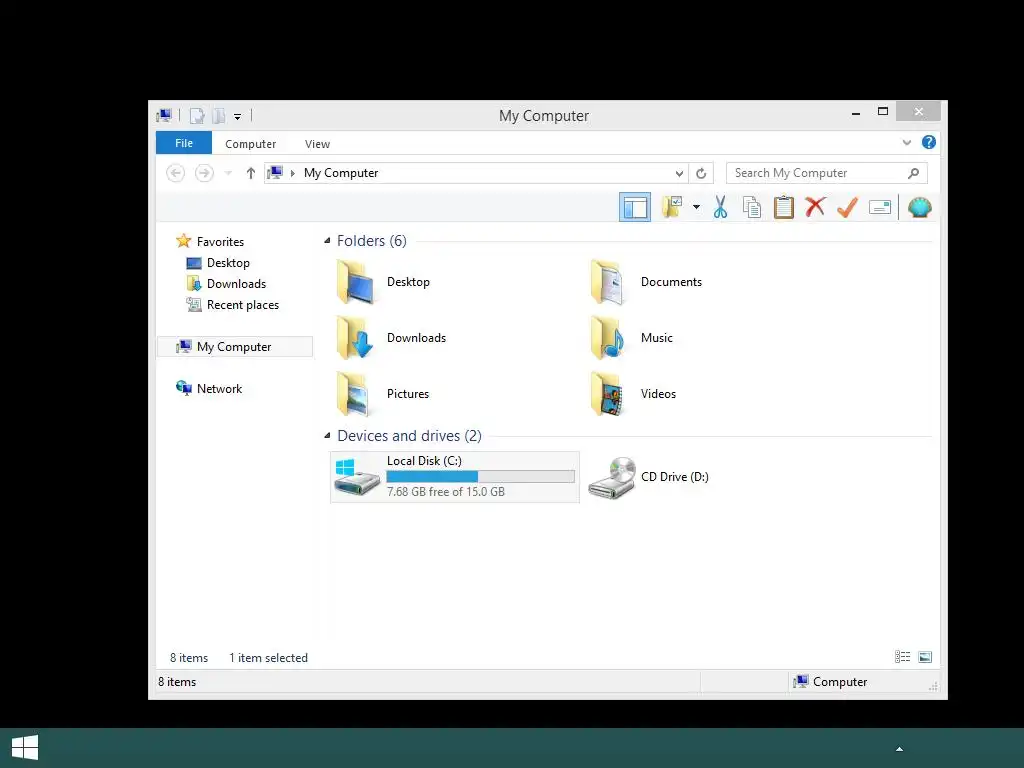This screenshot has height=768, width=1024.
Task: Open the dropdown arrow beside Folder Options icon
Action: click(696, 208)
